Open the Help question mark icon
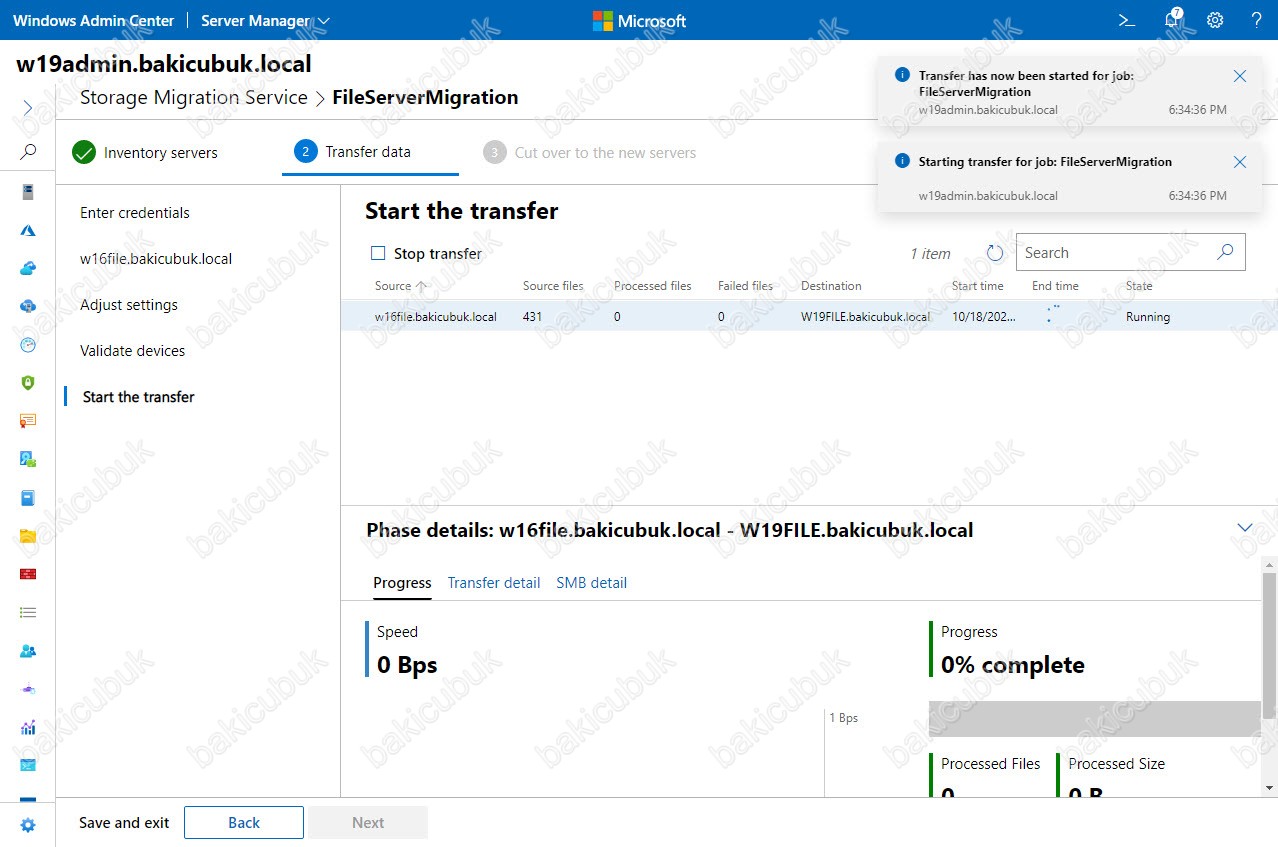This screenshot has width=1278, height=847. tap(1257, 20)
